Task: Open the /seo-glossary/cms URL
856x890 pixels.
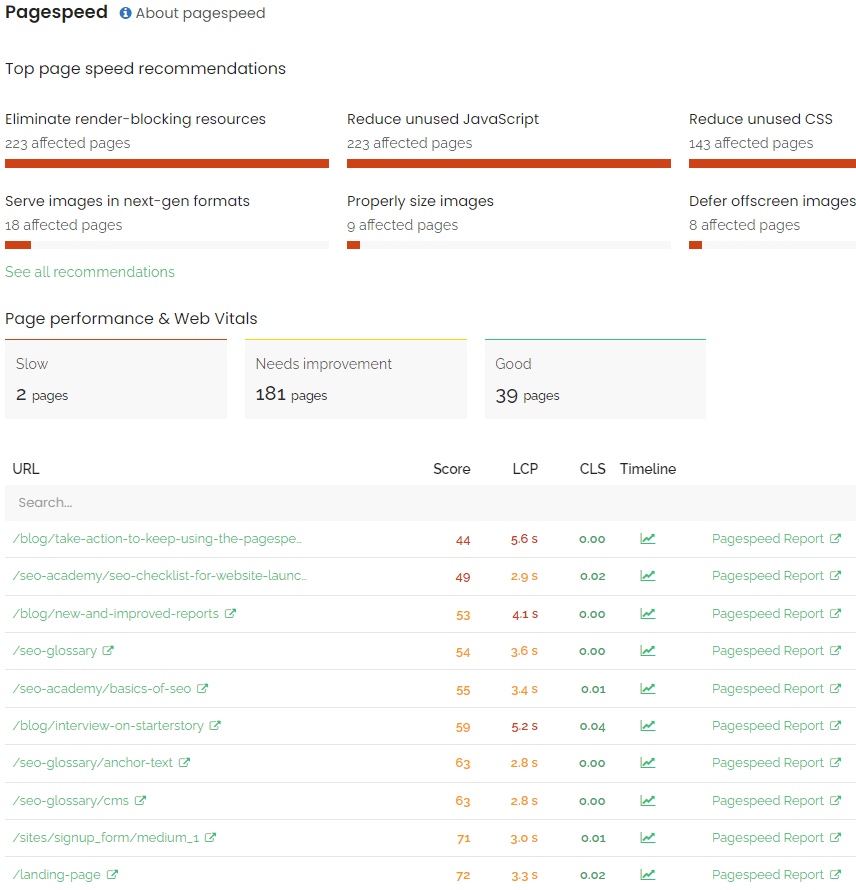Action: click(x=71, y=800)
